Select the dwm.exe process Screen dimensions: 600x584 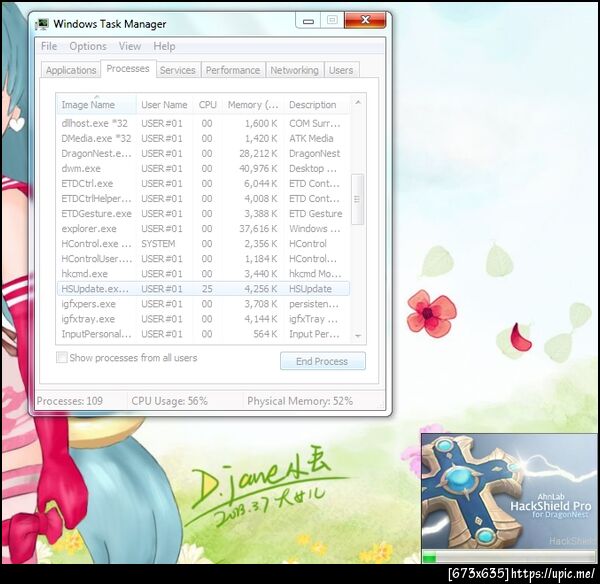click(x=203, y=168)
